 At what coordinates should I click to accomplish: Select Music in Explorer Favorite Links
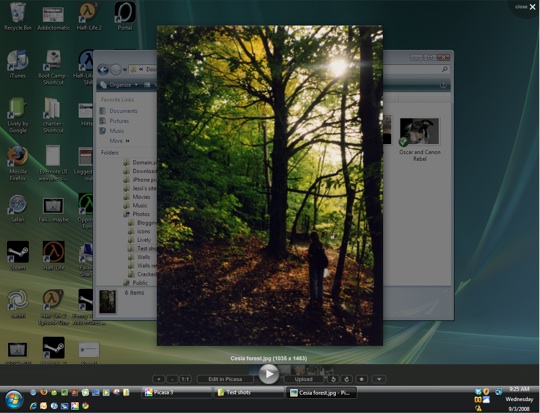click(112, 131)
